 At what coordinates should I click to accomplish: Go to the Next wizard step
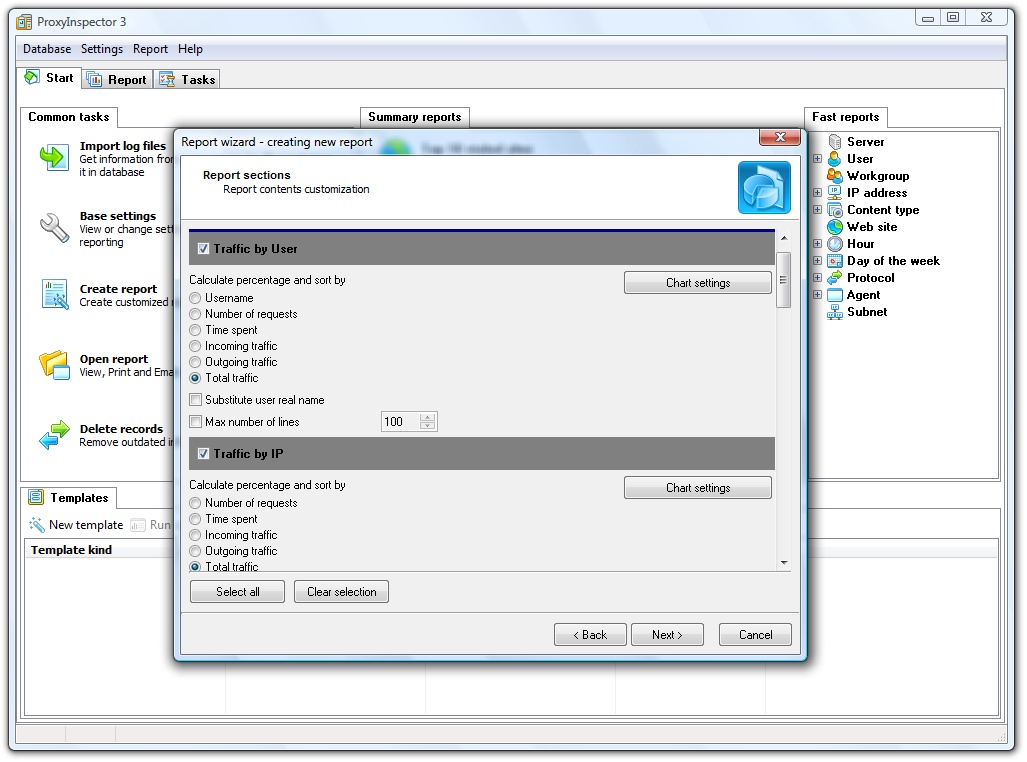[x=667, y=635]
